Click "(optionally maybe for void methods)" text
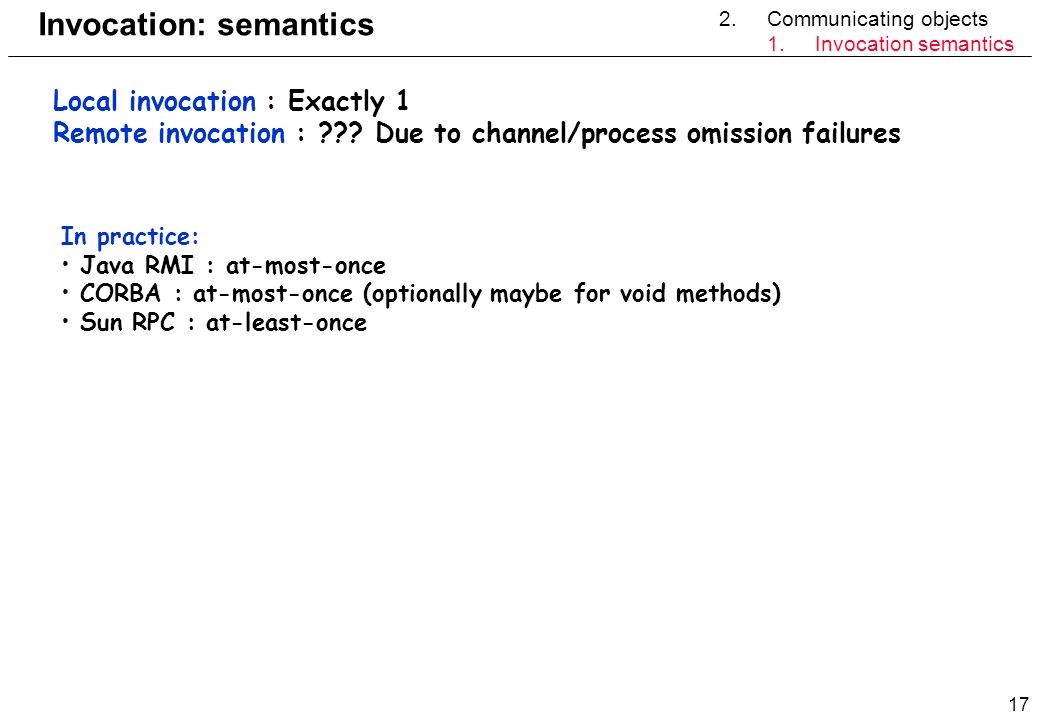The height and width of the screenshot is (720, 1039). pyautogui.click(x=573, y=293)
